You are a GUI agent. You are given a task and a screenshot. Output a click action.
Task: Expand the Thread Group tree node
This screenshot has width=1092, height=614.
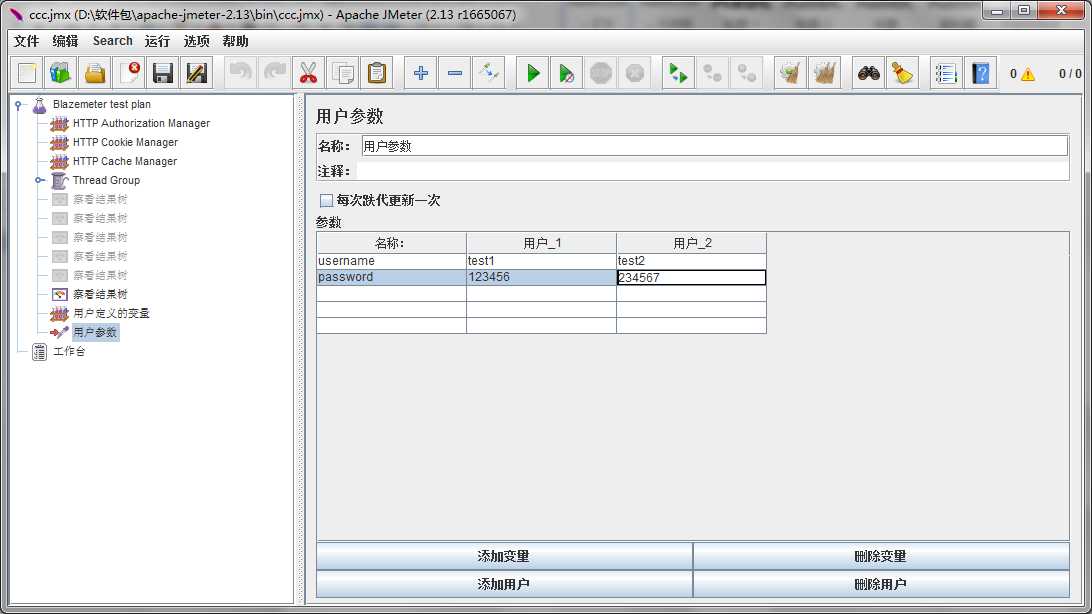tap(39, 180)
